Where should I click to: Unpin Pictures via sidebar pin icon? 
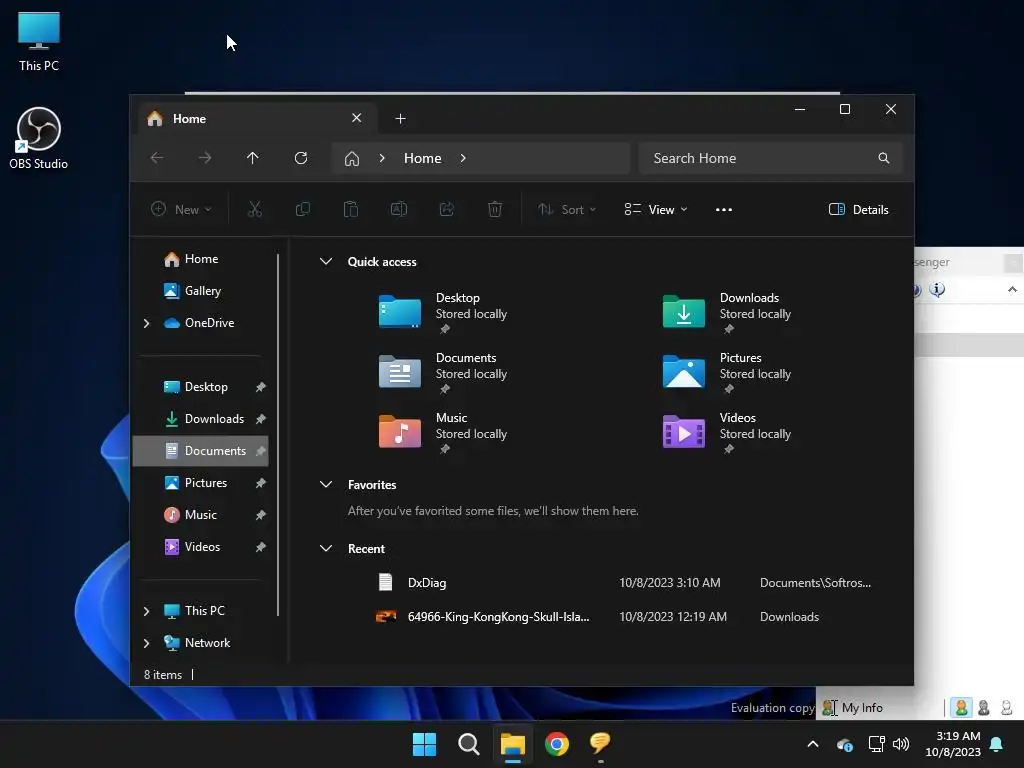pos(261,483)
